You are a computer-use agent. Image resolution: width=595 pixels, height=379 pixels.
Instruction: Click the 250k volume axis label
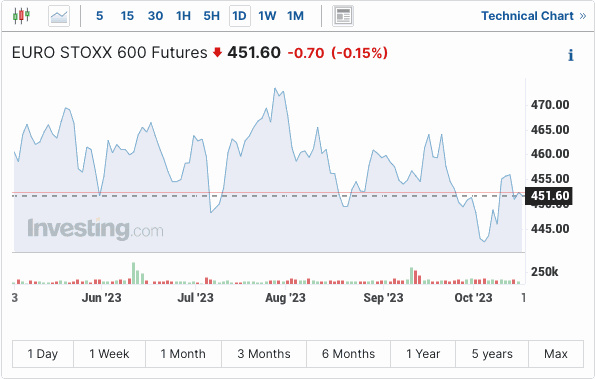[545, 272]
